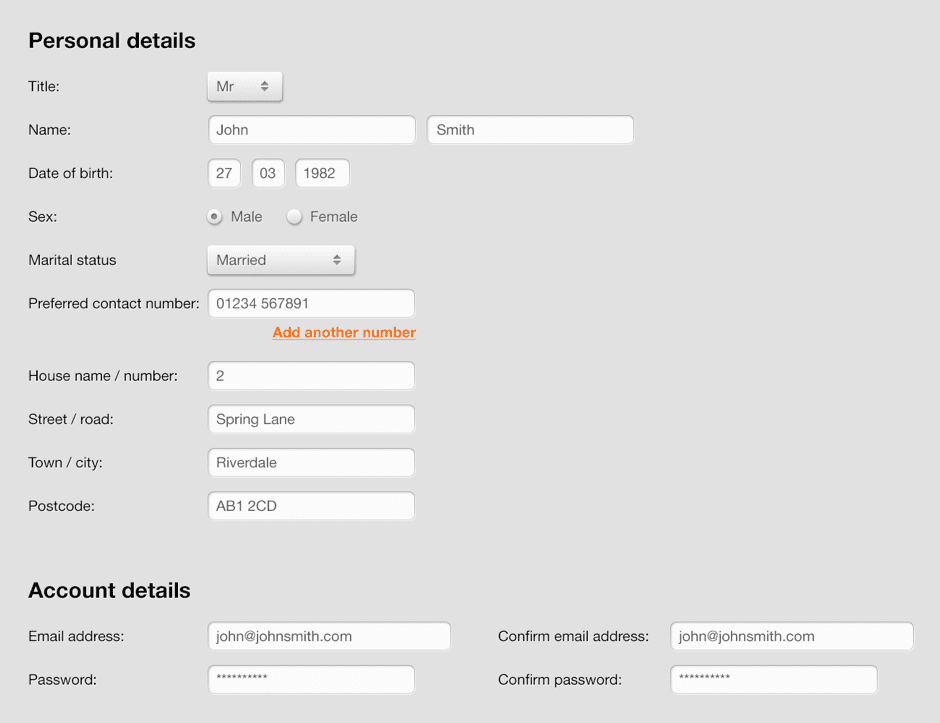Click the Email address input field
940x723 pixels.
click(329, 636)
